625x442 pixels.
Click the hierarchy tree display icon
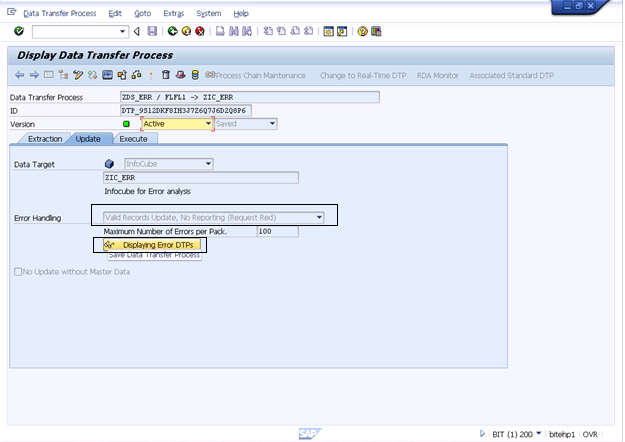(x=63, y=75)
